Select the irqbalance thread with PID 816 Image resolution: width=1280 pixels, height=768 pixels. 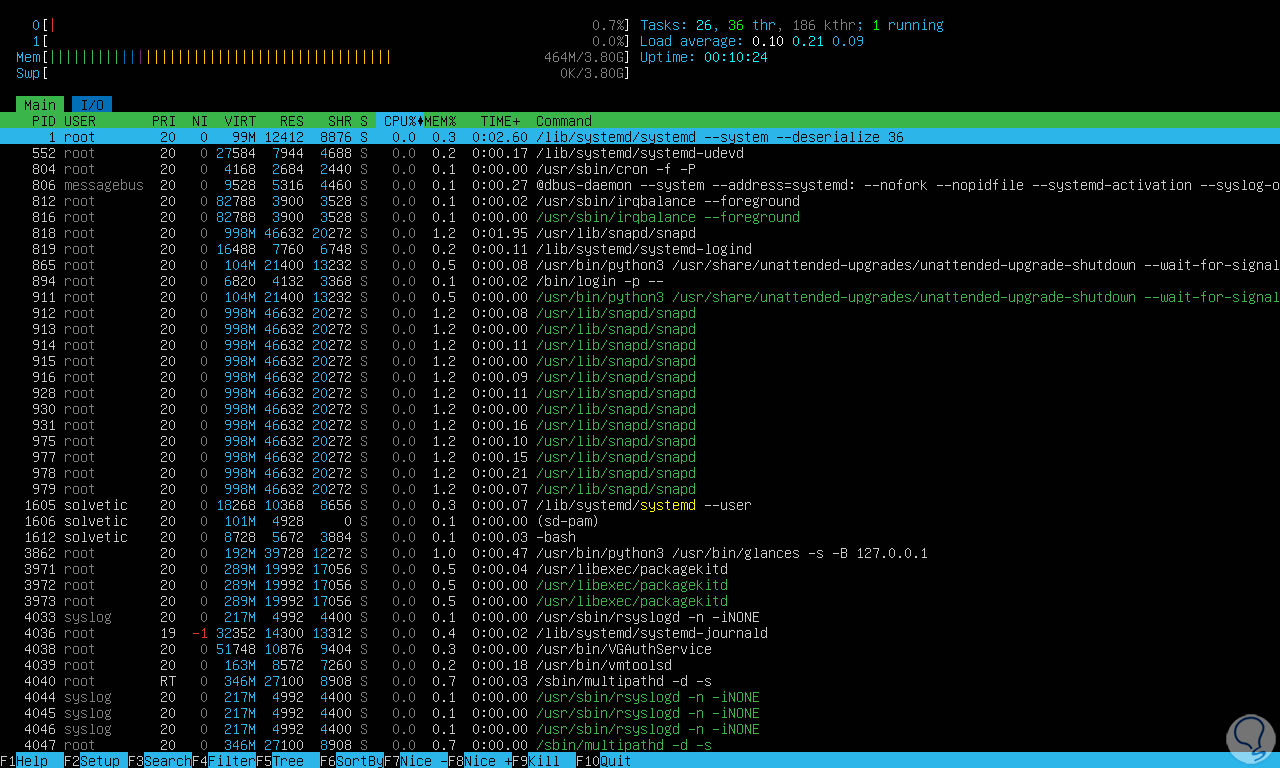click(640, 217)
